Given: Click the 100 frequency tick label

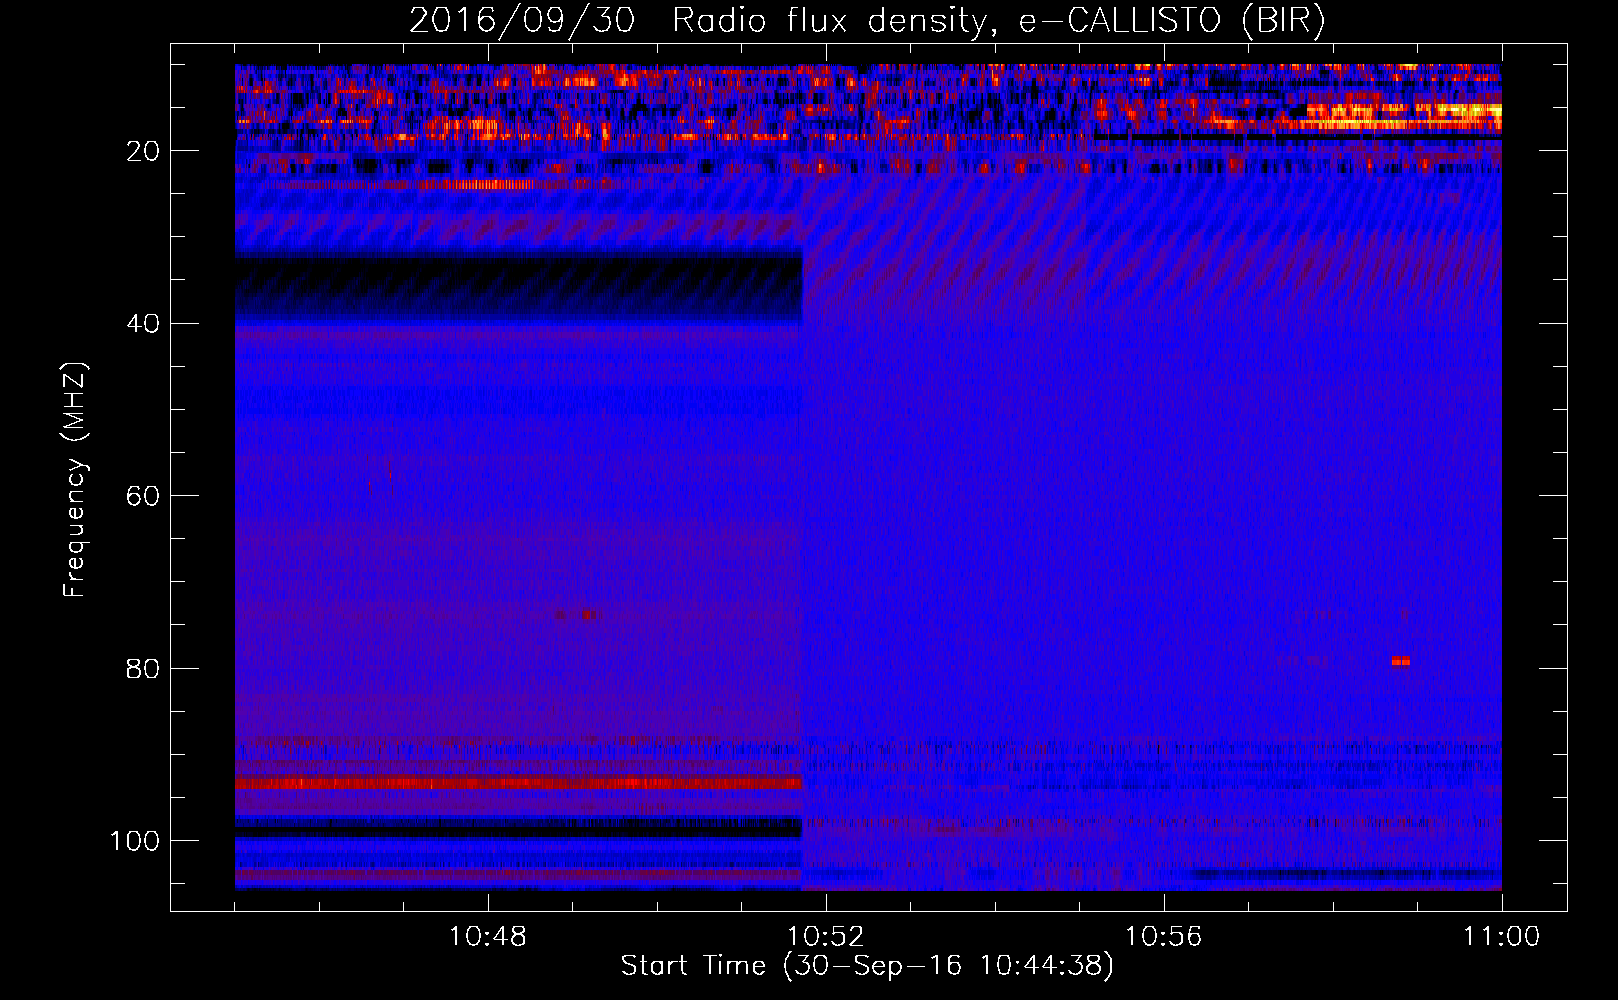Looking at the screenshot, I should pyautogui.click(x=135, y=841).
